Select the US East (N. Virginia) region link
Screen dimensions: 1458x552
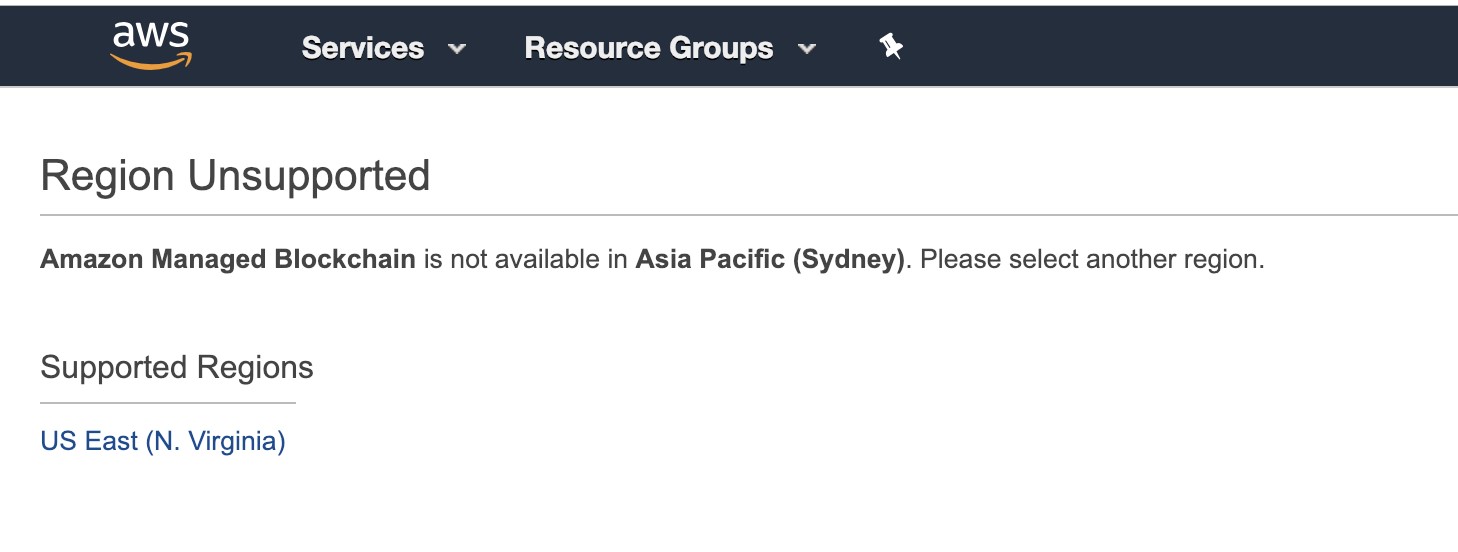(163, 441)
